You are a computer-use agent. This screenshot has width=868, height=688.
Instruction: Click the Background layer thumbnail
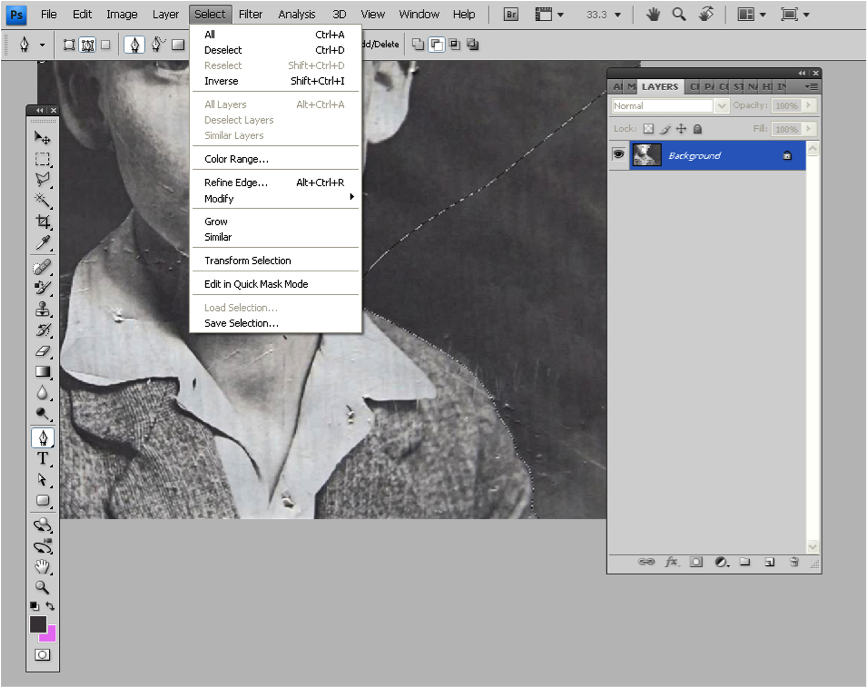coord(647,155)
